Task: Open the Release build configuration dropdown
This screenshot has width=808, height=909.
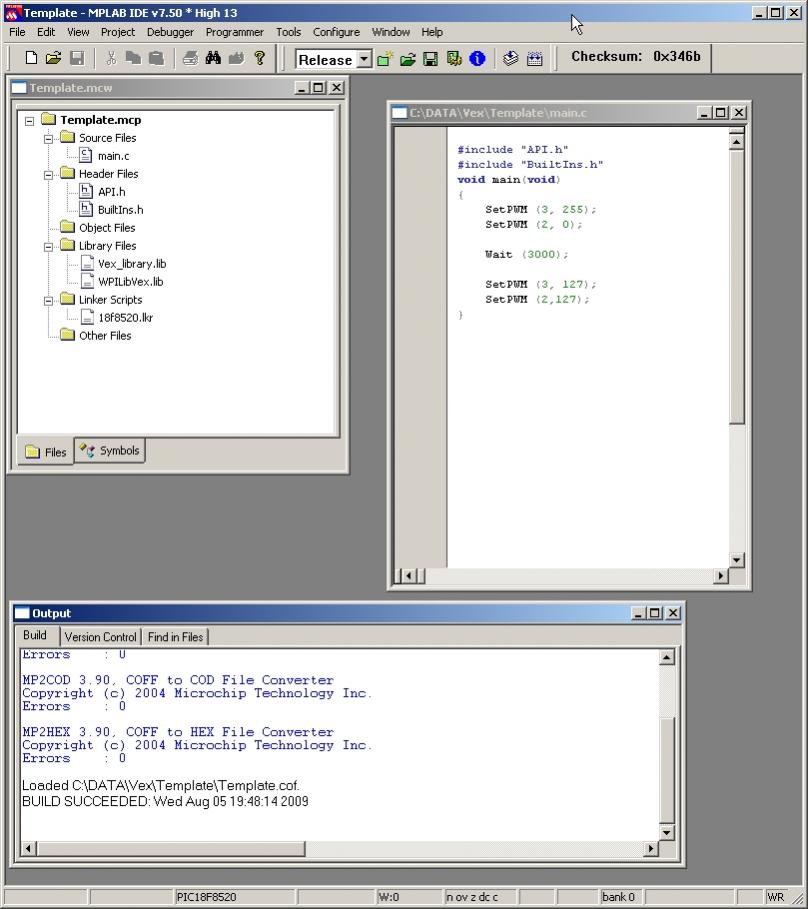Action: (364, 59)
